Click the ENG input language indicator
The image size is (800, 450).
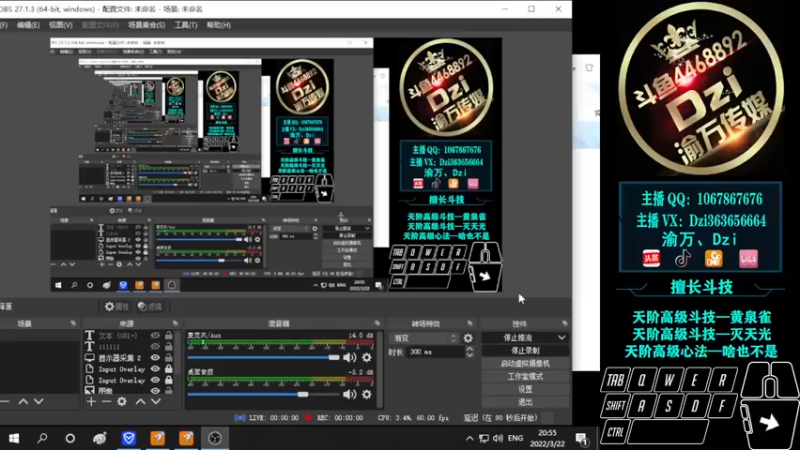[x=515, y=438]
